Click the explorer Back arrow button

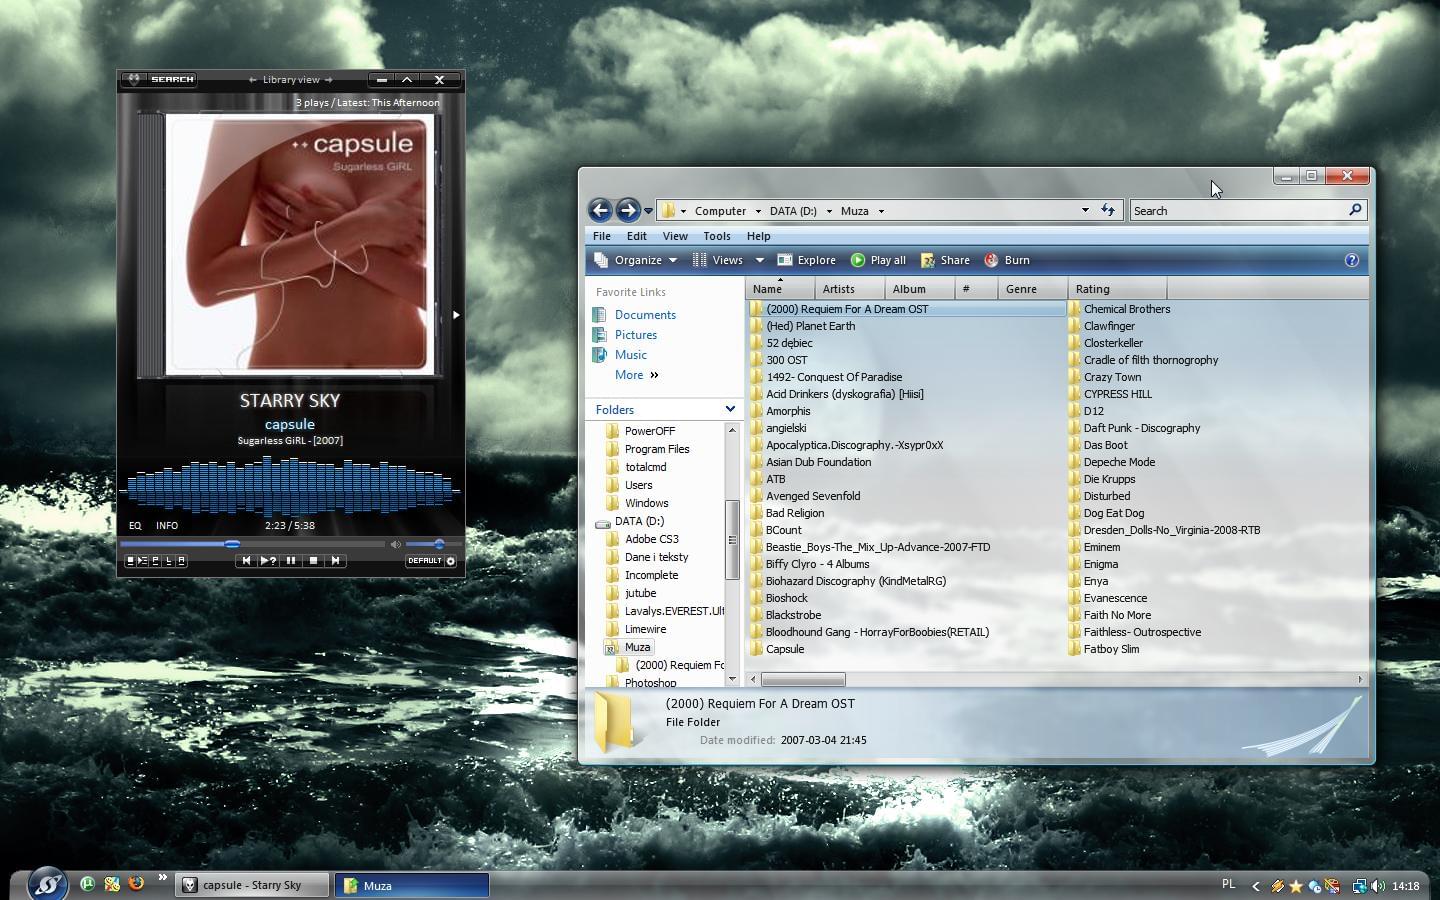[600, 210]
